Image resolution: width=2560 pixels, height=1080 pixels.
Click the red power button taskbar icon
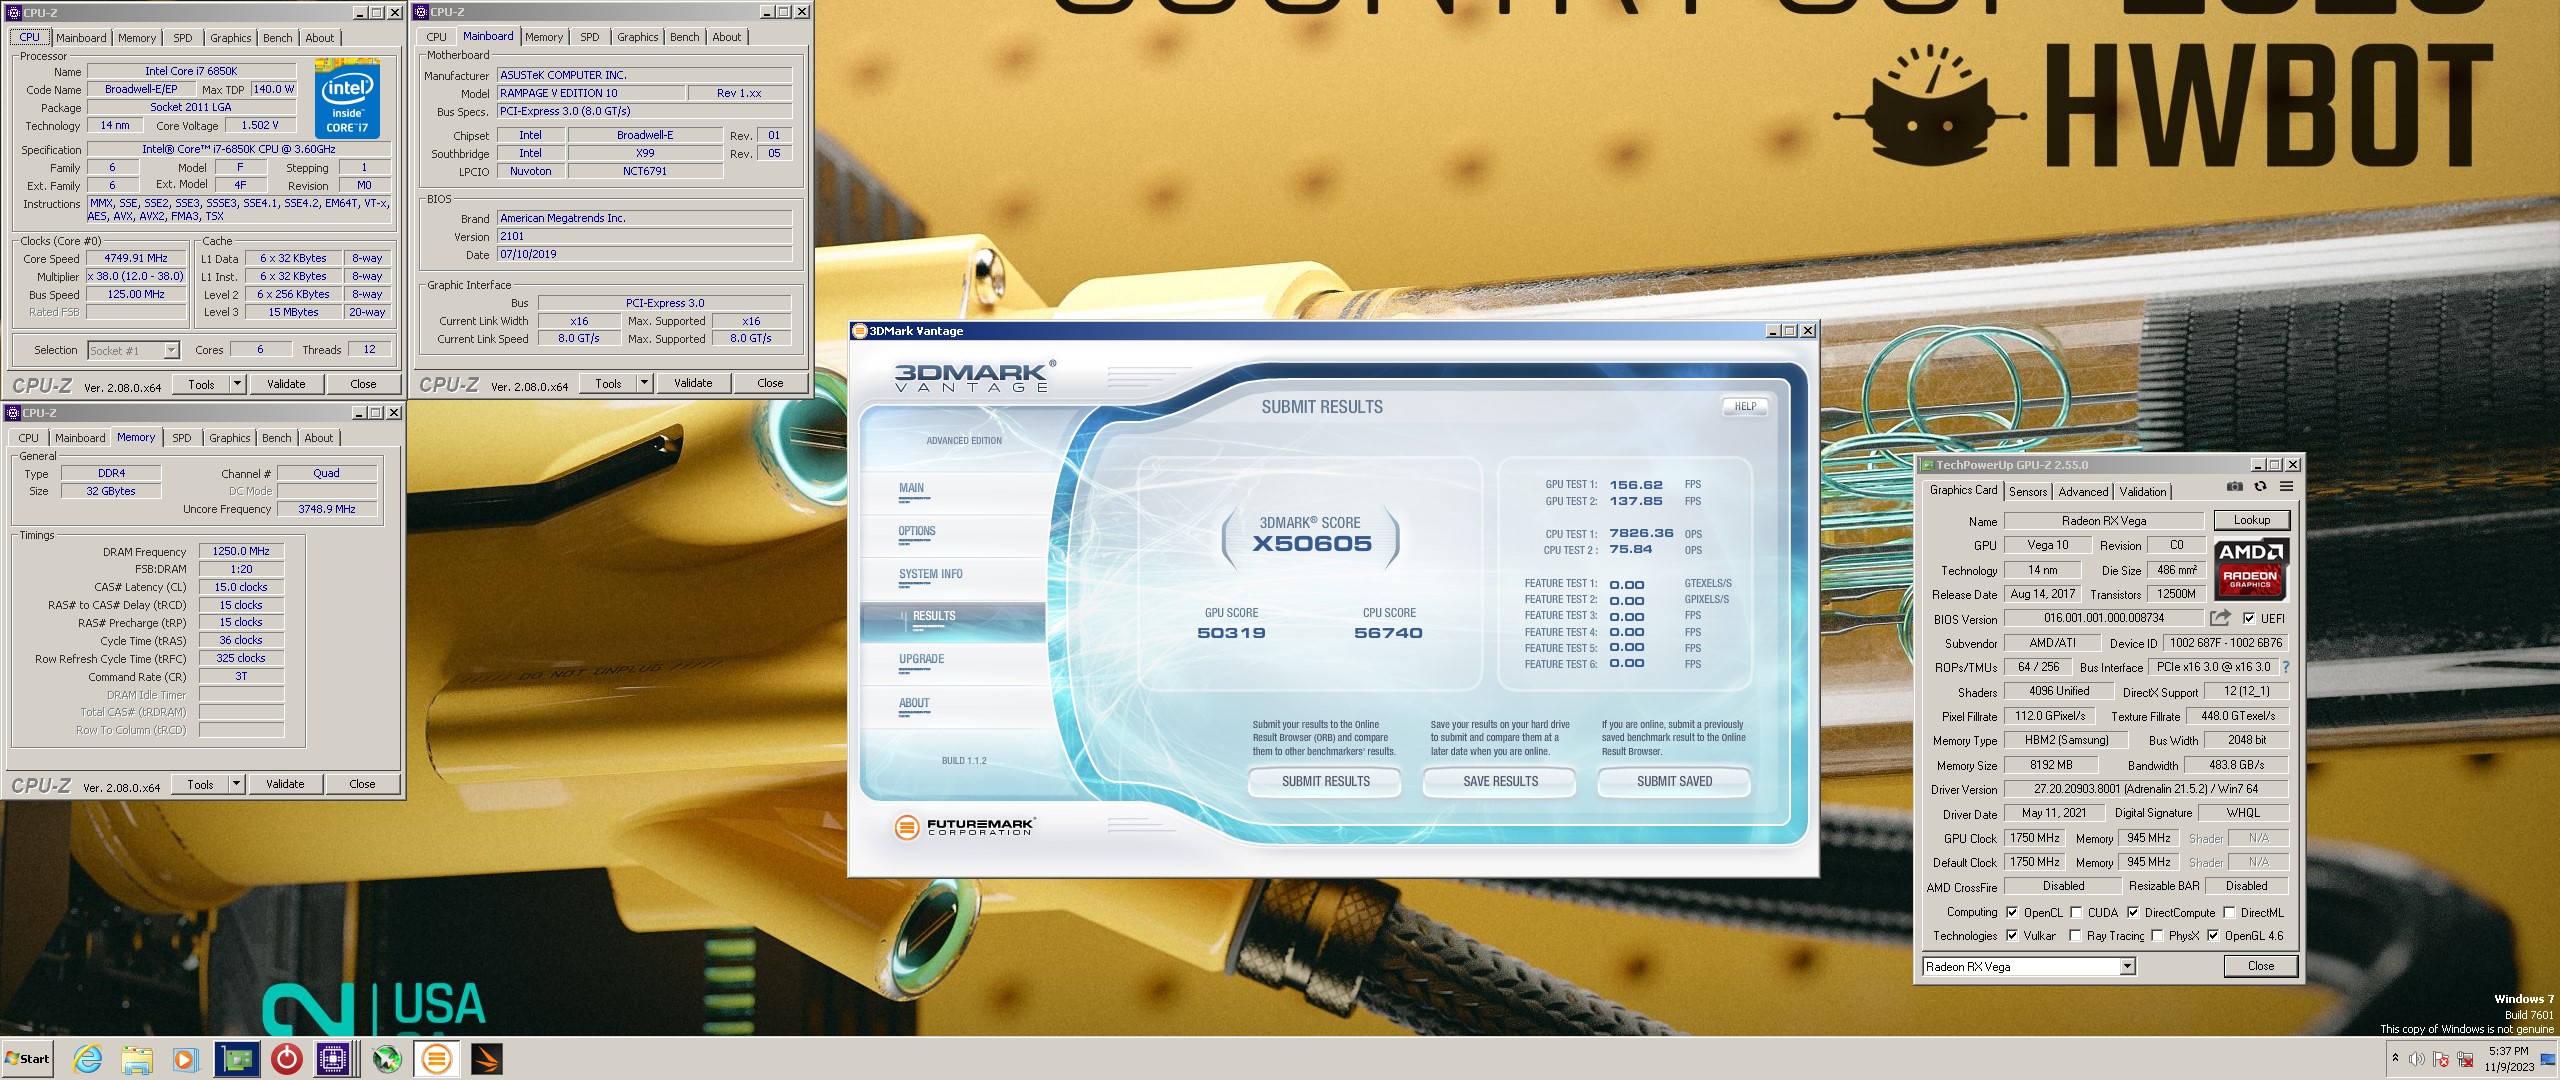point(286,1059)
